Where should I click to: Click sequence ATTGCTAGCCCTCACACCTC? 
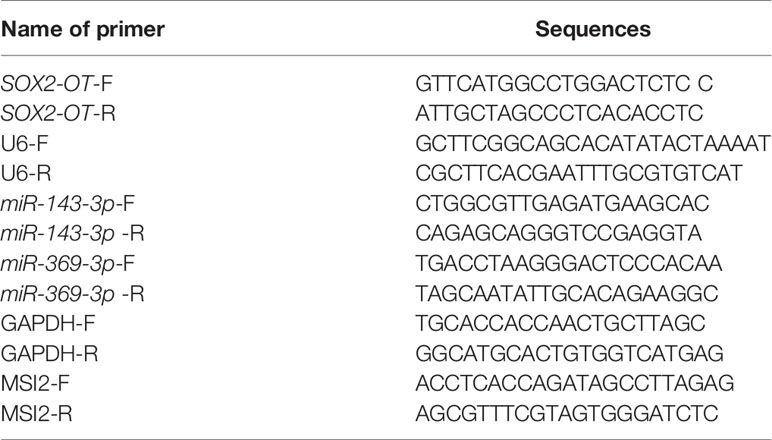[x=559, y=114]
